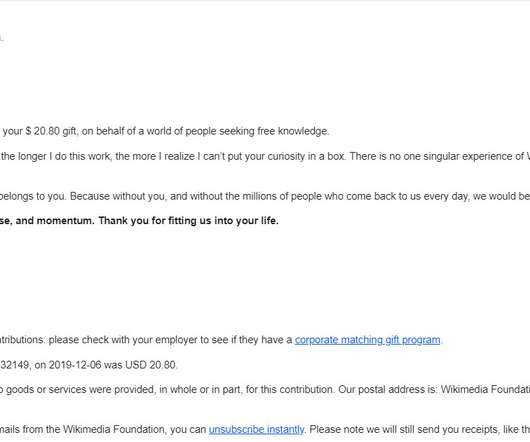Click the unsubscribe instantly link
530x442 pixels.
257,429
